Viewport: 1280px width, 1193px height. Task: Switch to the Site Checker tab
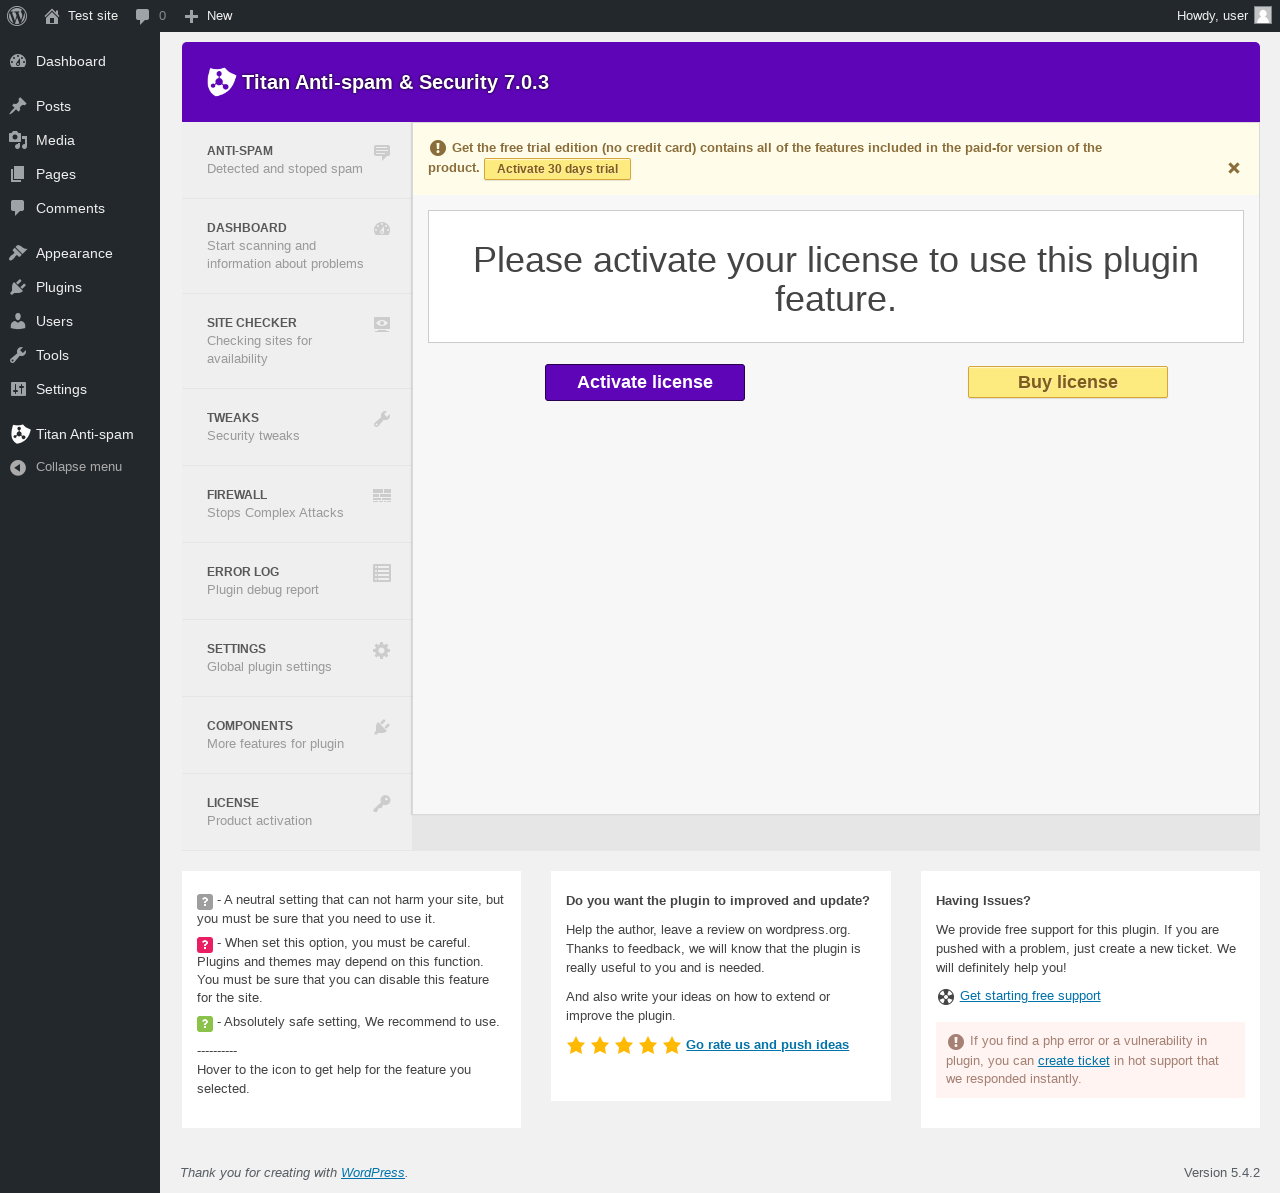pos(296,341)
